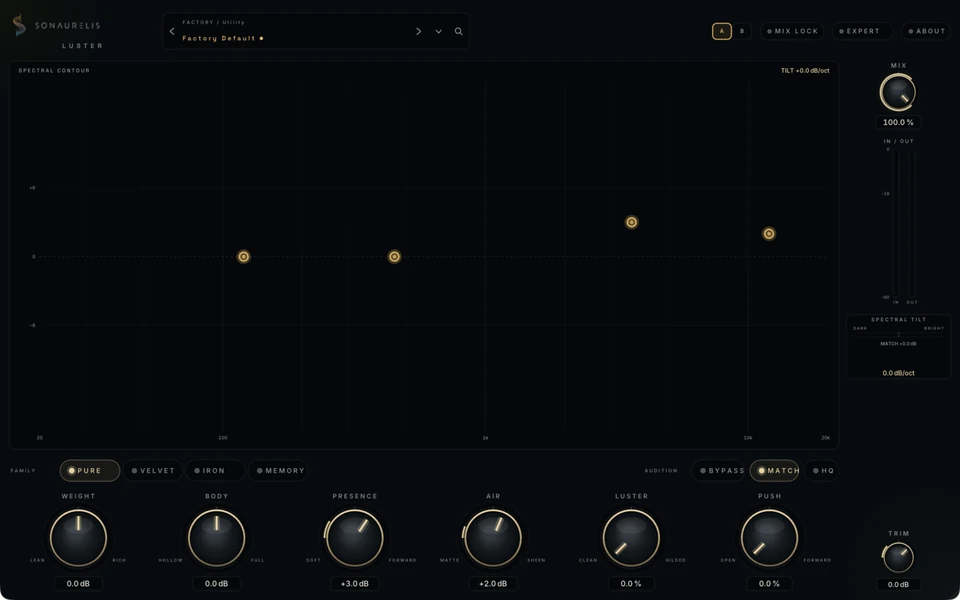Select the B comparison slot
The height and width of the screenshot is (600, 960).
pyautogui.click(x=742, y=31)
